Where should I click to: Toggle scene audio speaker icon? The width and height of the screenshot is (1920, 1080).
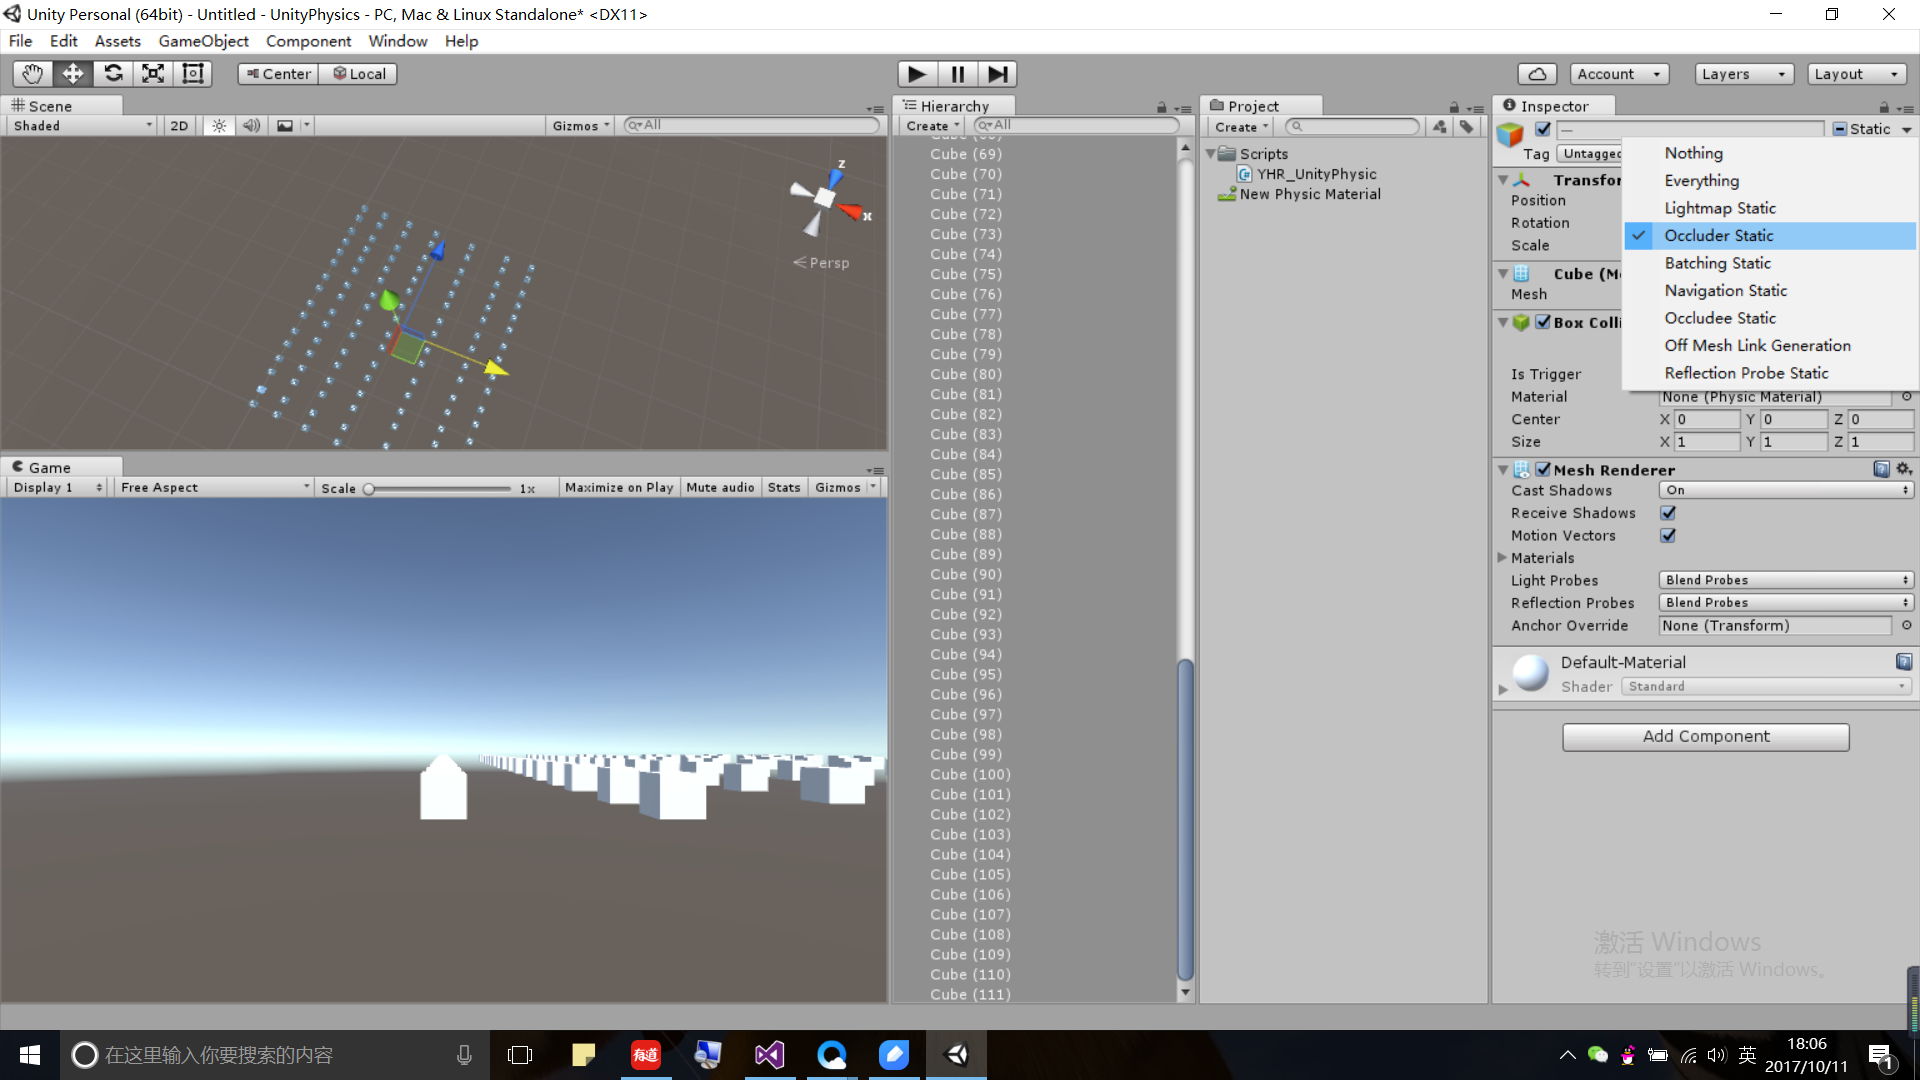point(251,126)
